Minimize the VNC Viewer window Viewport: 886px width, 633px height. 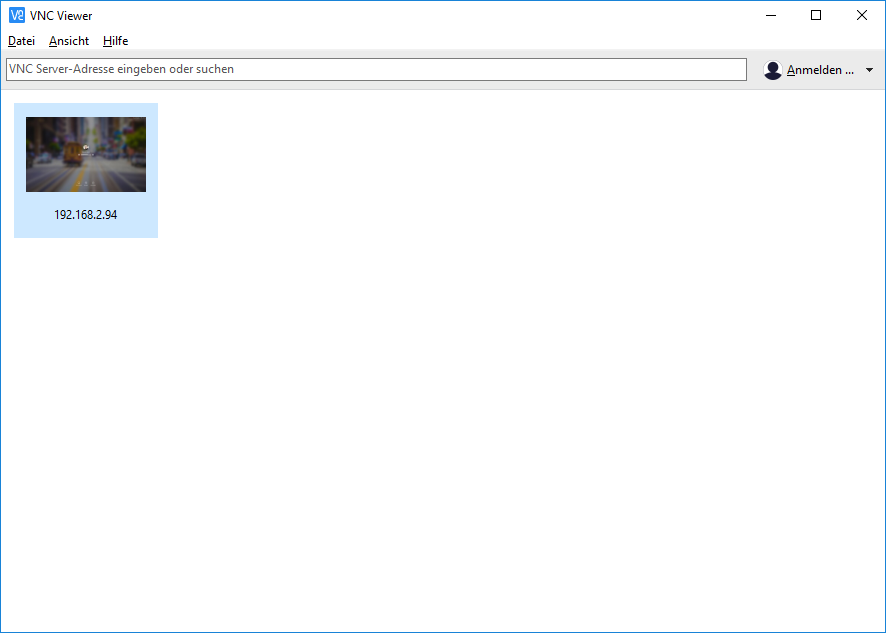coord(770,15)
